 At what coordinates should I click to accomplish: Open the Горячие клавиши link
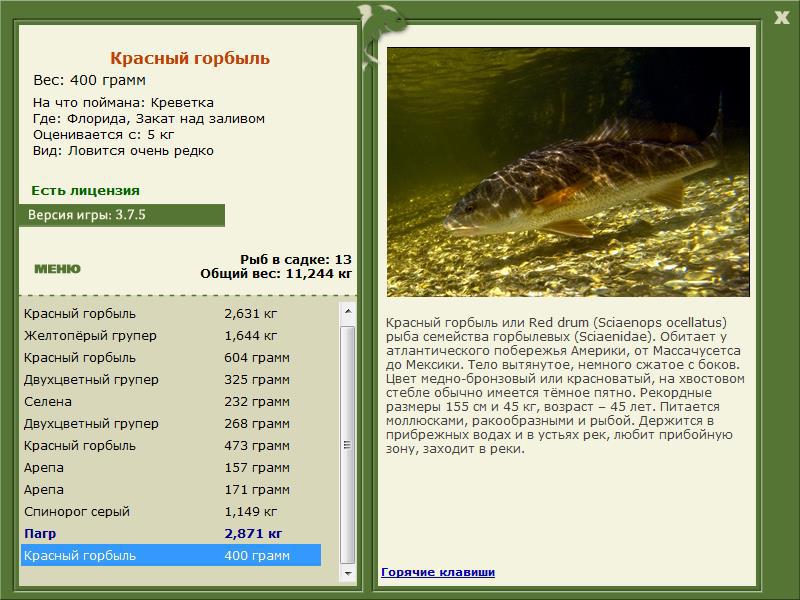pos(438,572)
